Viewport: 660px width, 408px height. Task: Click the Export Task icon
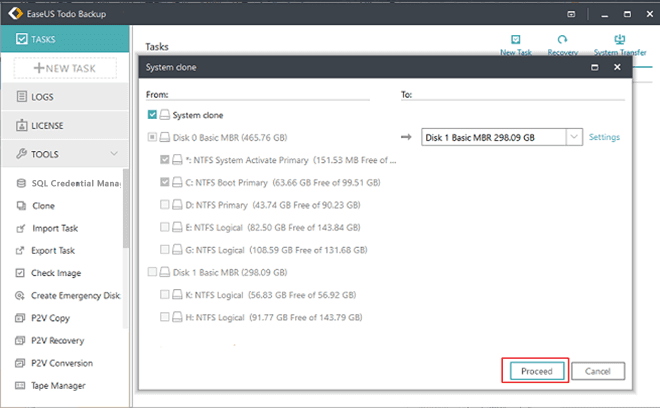pyautogui.click(x=20, y=251)
